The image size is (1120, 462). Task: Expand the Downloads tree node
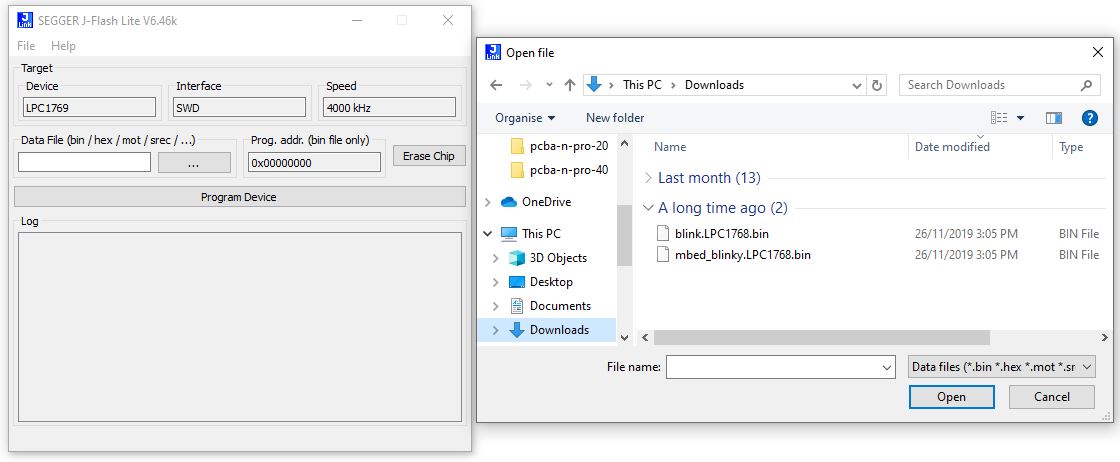pos(496,330)
